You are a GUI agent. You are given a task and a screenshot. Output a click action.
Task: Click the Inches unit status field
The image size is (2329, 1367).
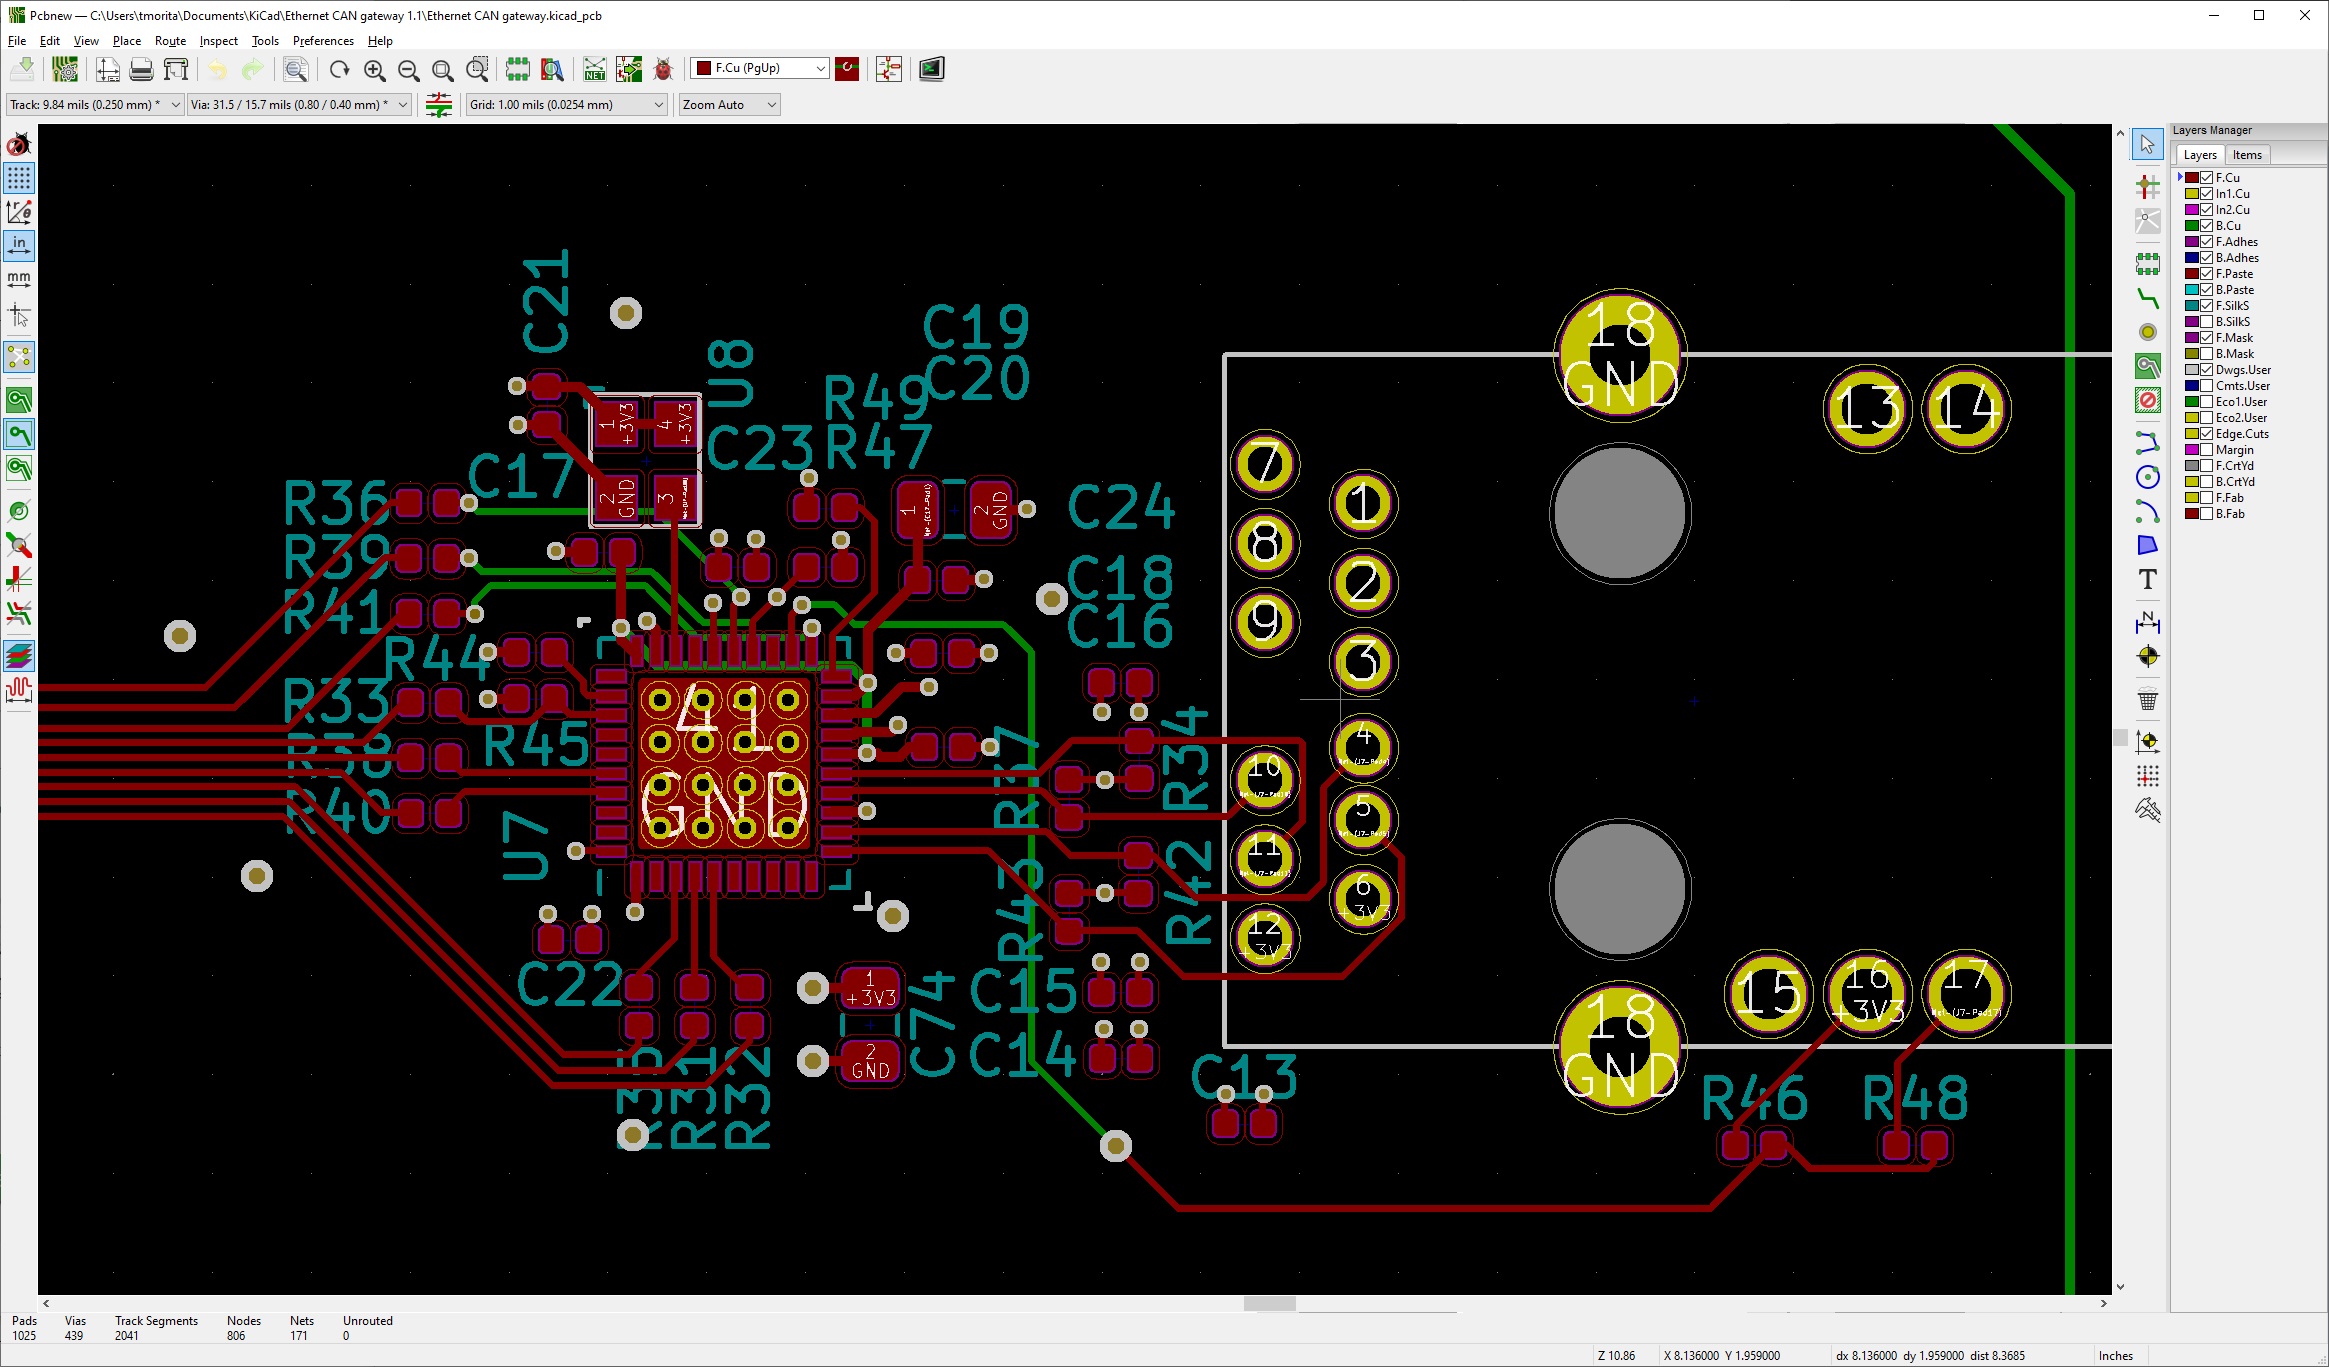point(2116,1355)
